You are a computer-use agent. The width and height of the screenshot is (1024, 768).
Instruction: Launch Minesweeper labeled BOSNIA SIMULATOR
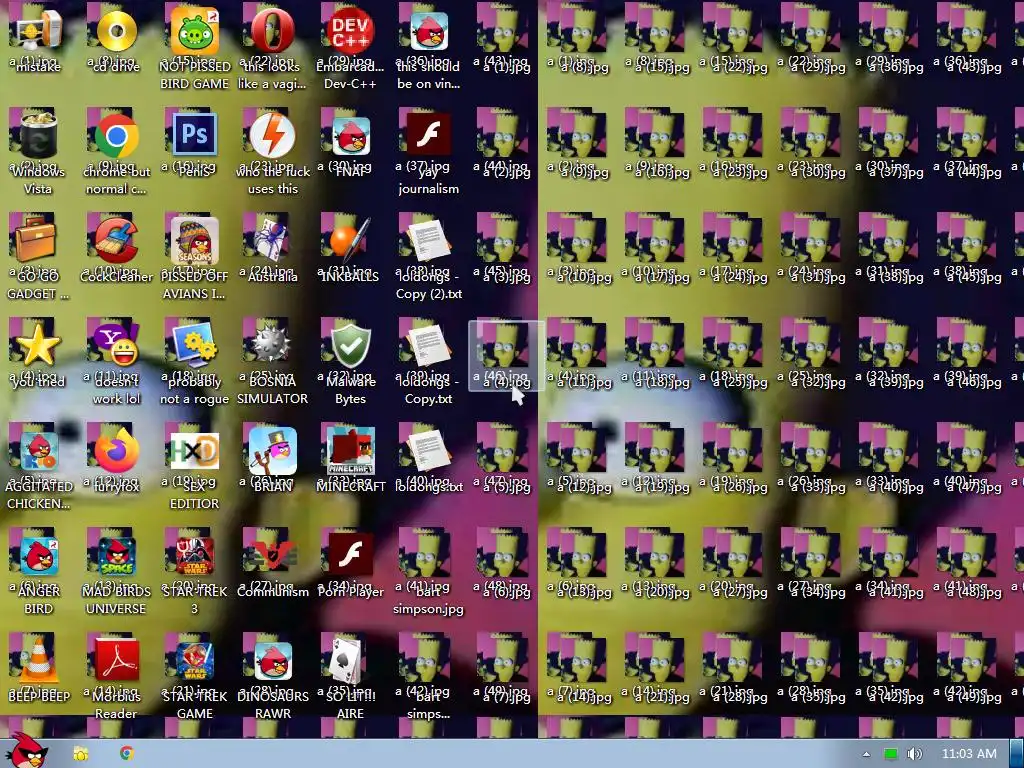[x=272, y=345]
